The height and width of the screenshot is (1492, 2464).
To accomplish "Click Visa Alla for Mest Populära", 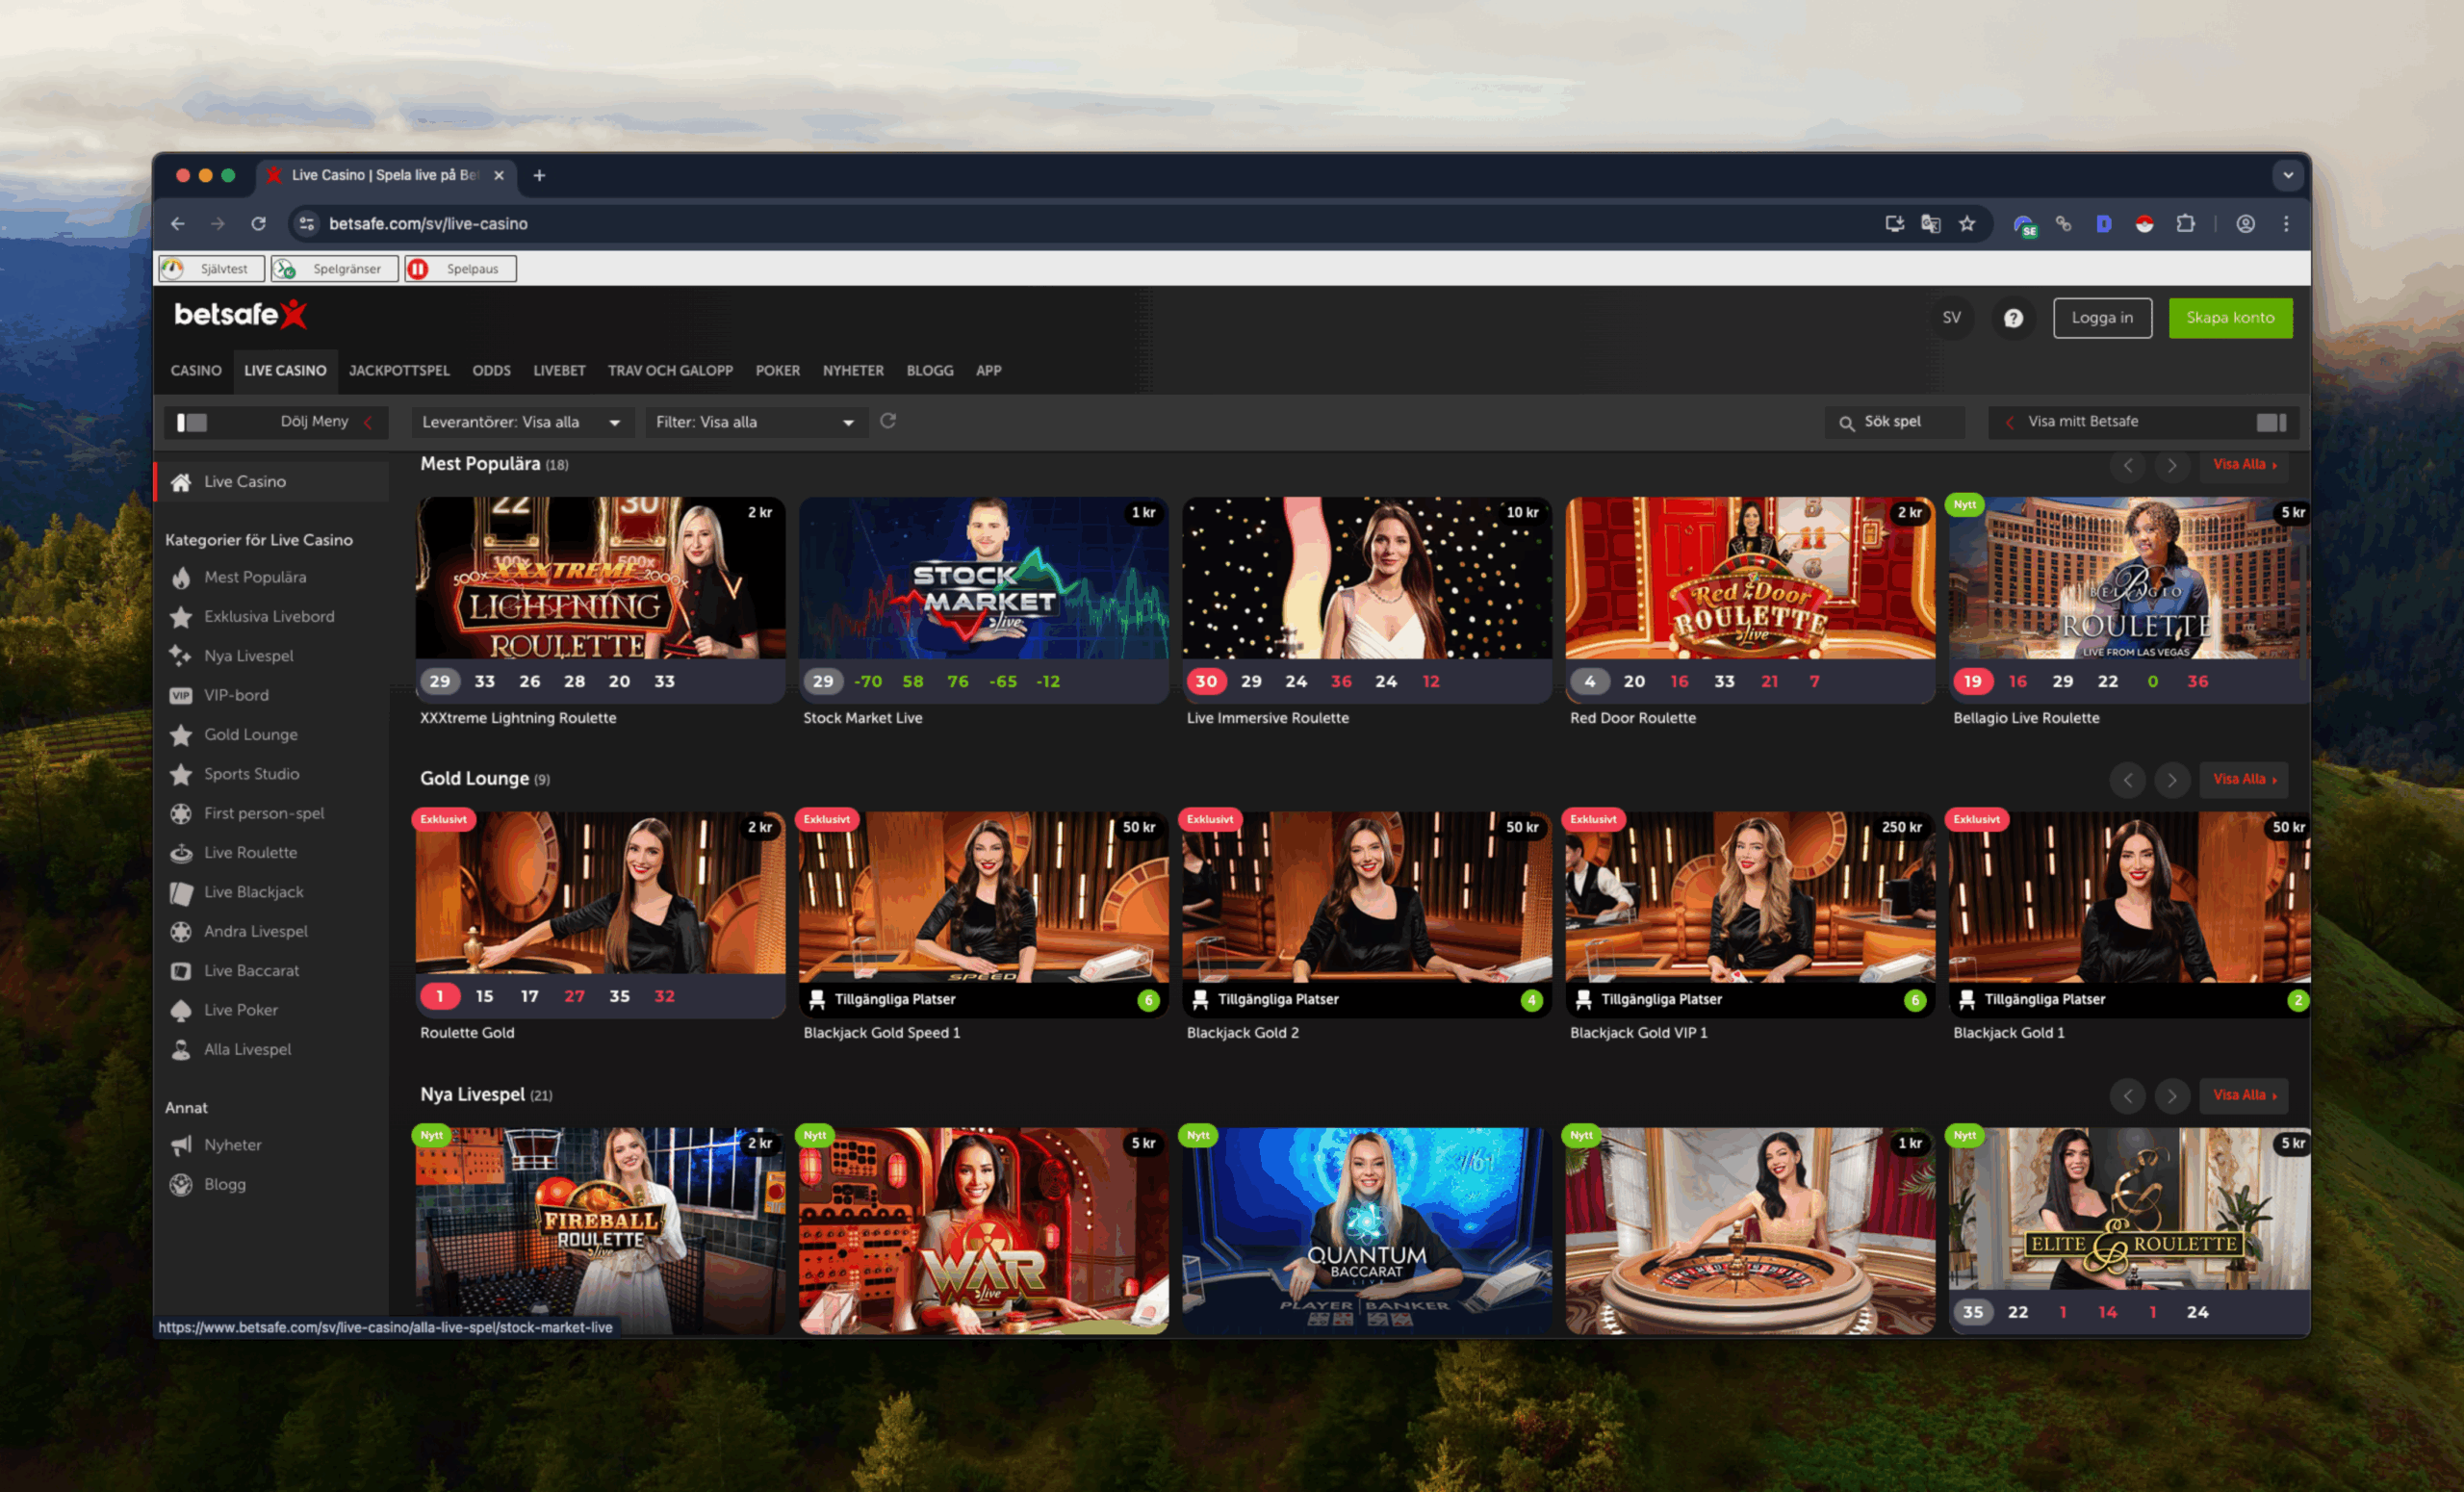I will [2243, 465].
